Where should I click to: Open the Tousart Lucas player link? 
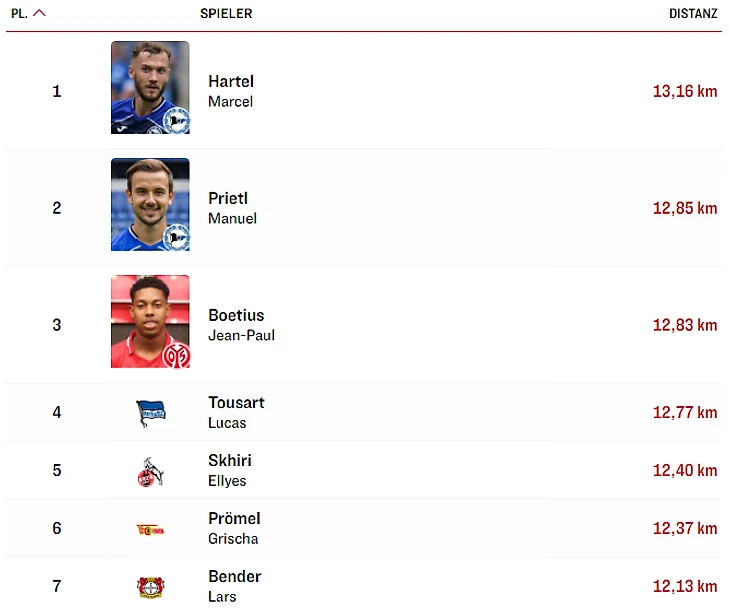236,413
